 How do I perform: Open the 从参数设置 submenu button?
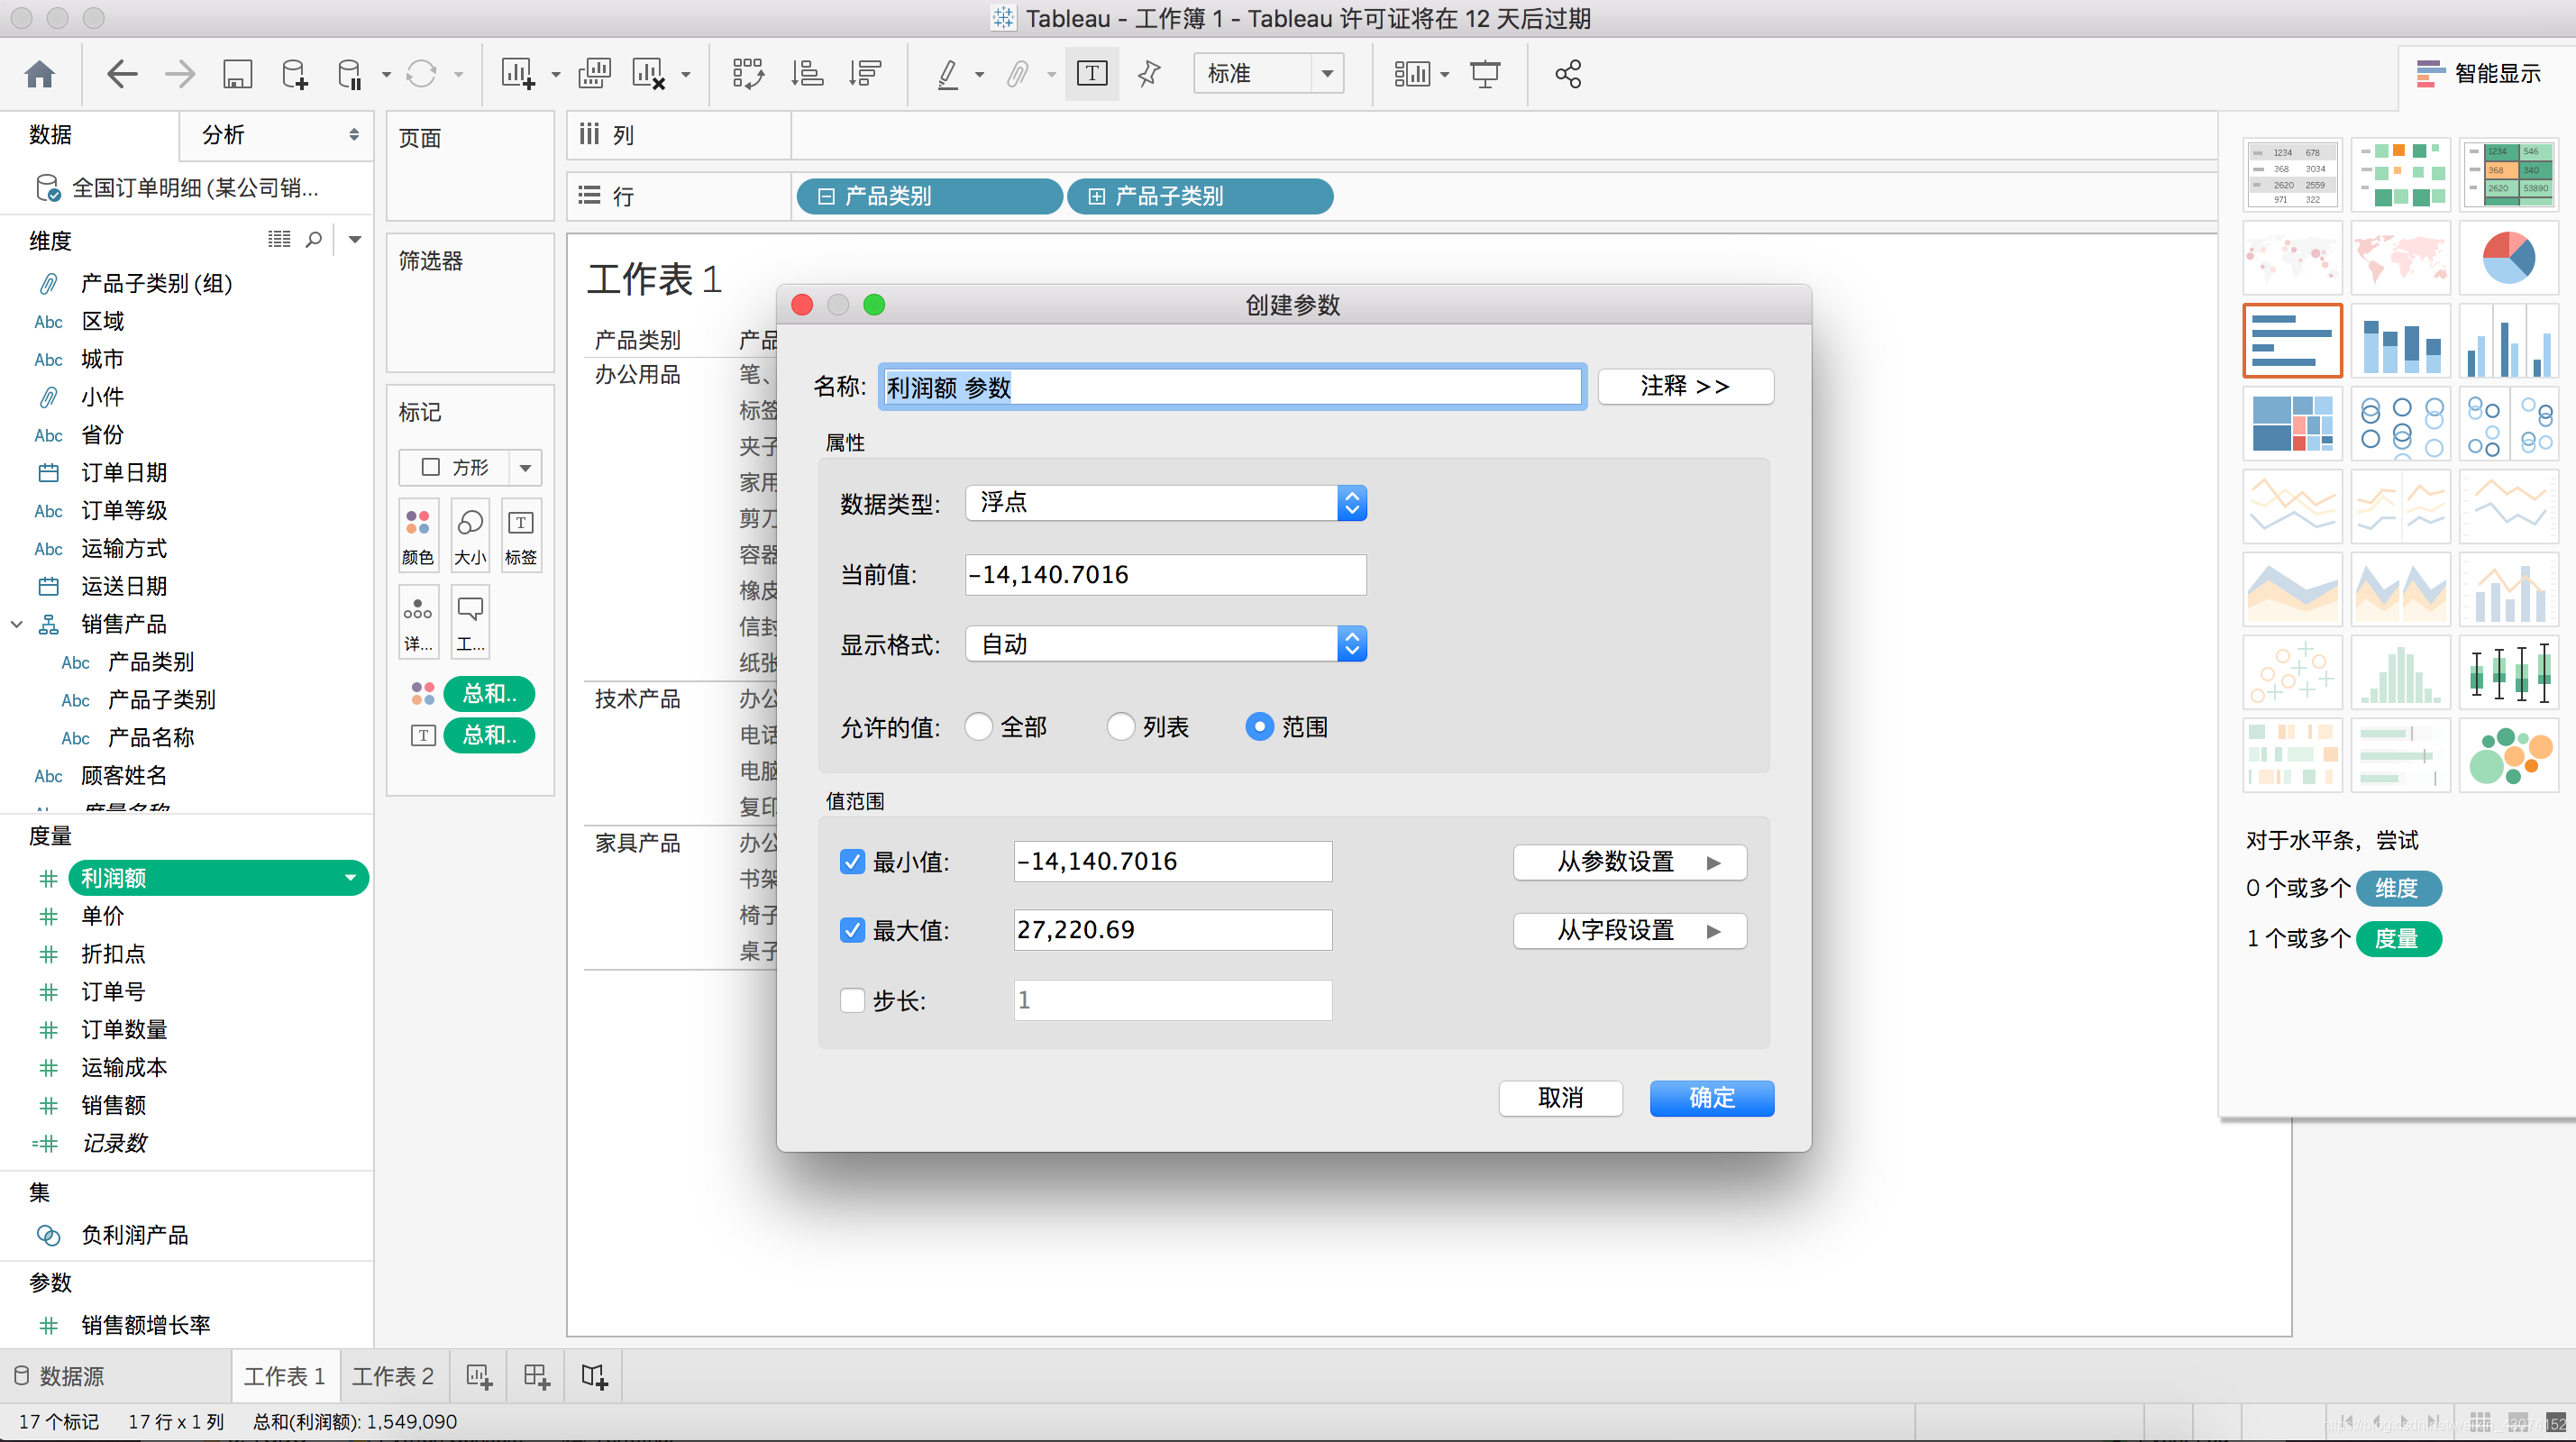[x=1630, y=862]
